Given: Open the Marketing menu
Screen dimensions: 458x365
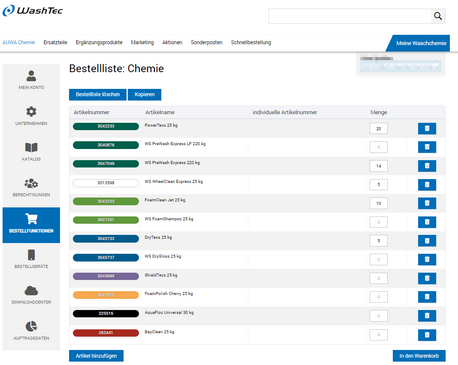Looking at the screenshot, I should [142, 42].
